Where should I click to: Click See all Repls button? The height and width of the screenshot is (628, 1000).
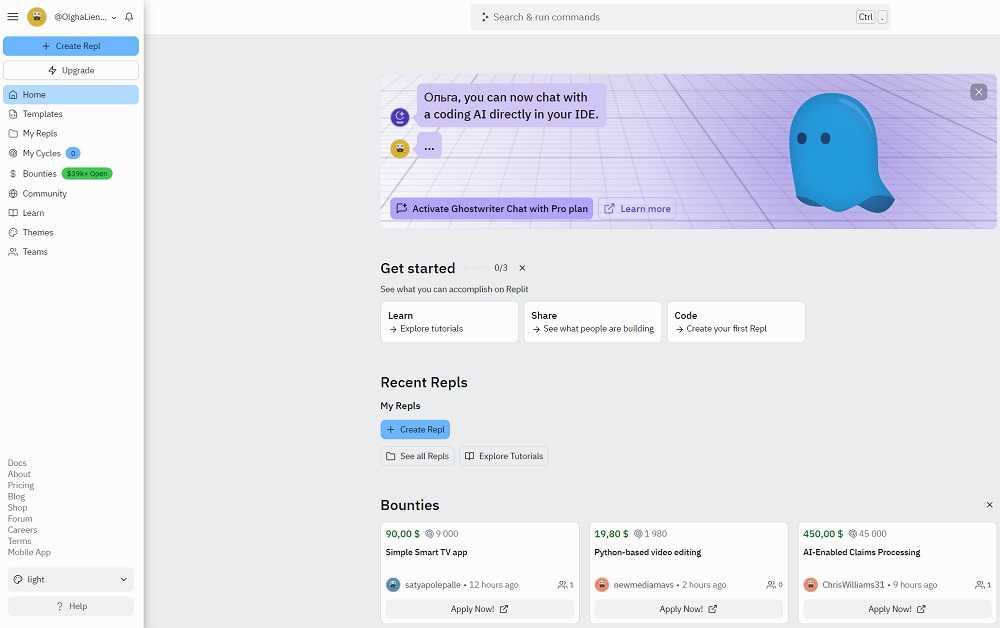pyautogui.click(x=417, y=456)
